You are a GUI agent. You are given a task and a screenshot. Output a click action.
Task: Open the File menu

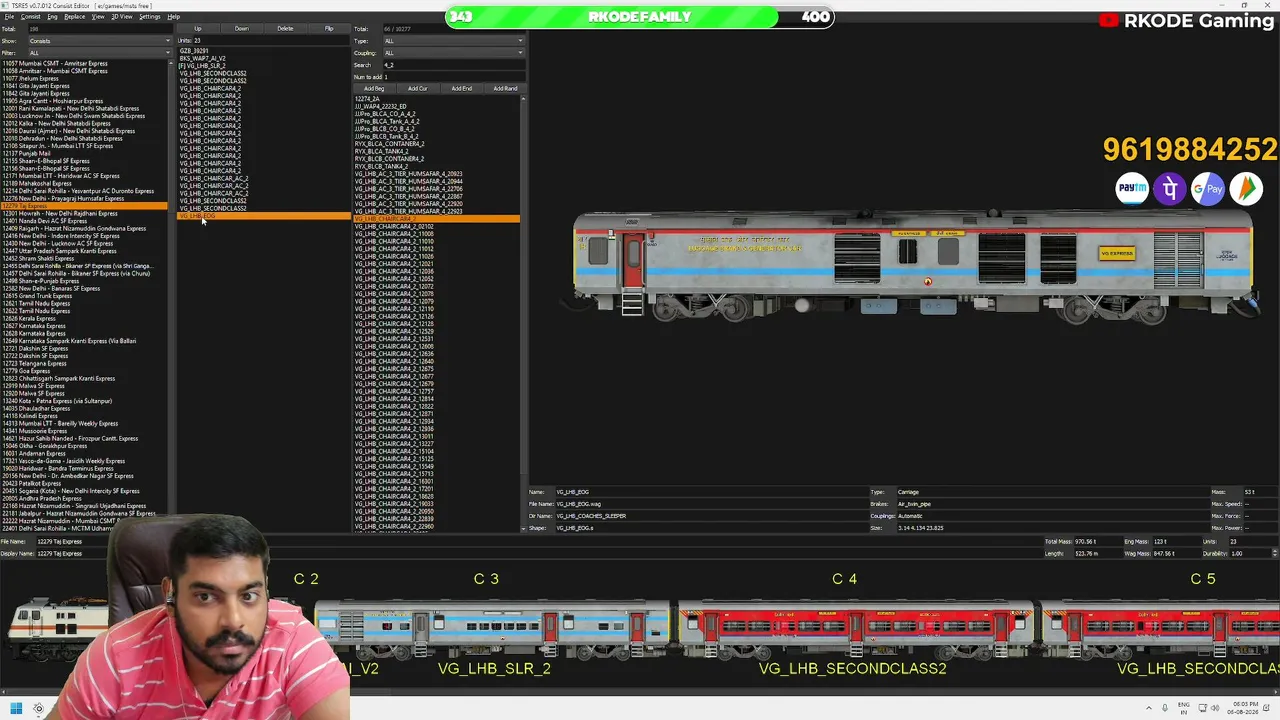(9, 17)
